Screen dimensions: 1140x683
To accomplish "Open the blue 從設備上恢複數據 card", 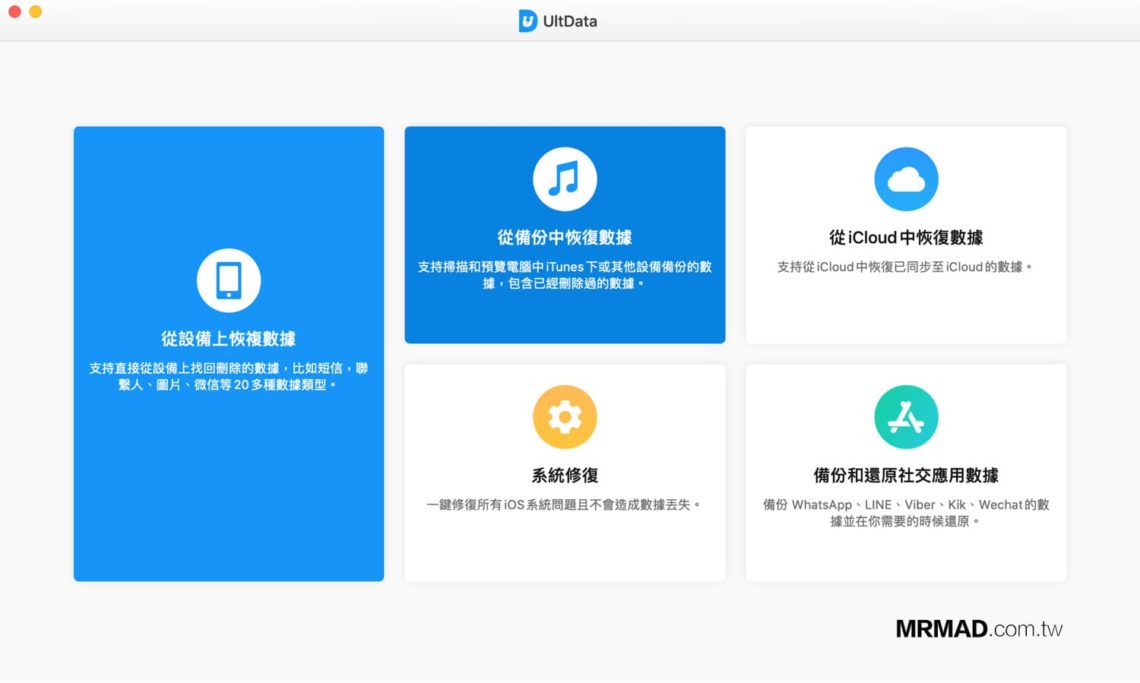I will [x=228, y=353].
